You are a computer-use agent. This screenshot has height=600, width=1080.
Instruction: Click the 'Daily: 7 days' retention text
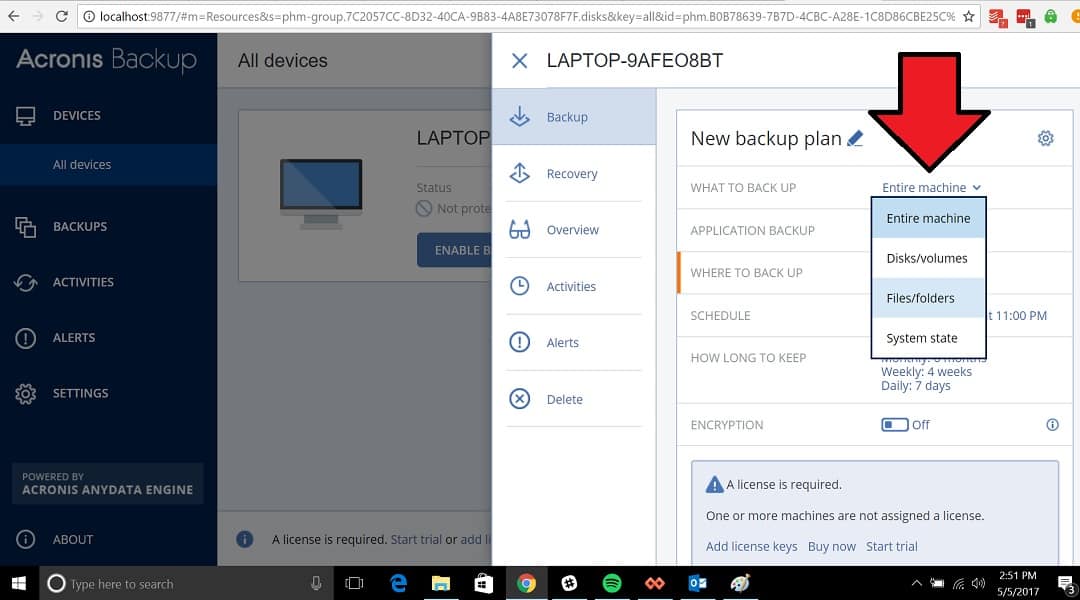[x=915, y=386]
